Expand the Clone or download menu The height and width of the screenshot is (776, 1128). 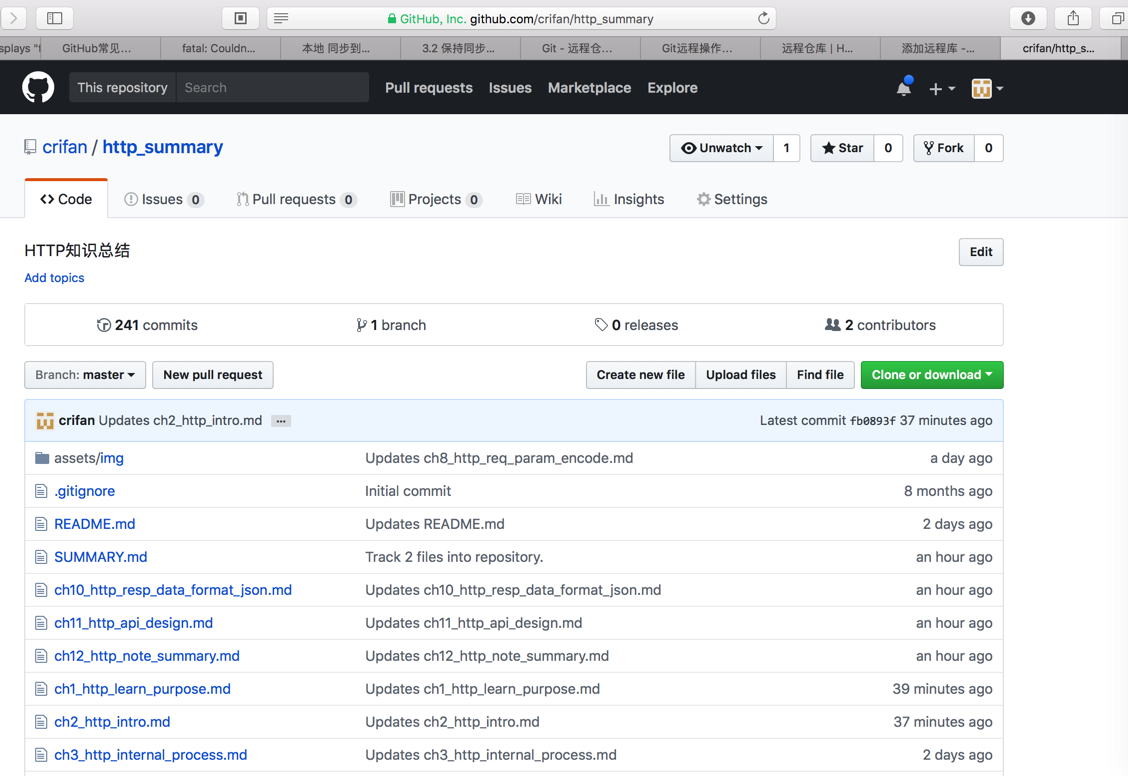click(x=931, y=375)
